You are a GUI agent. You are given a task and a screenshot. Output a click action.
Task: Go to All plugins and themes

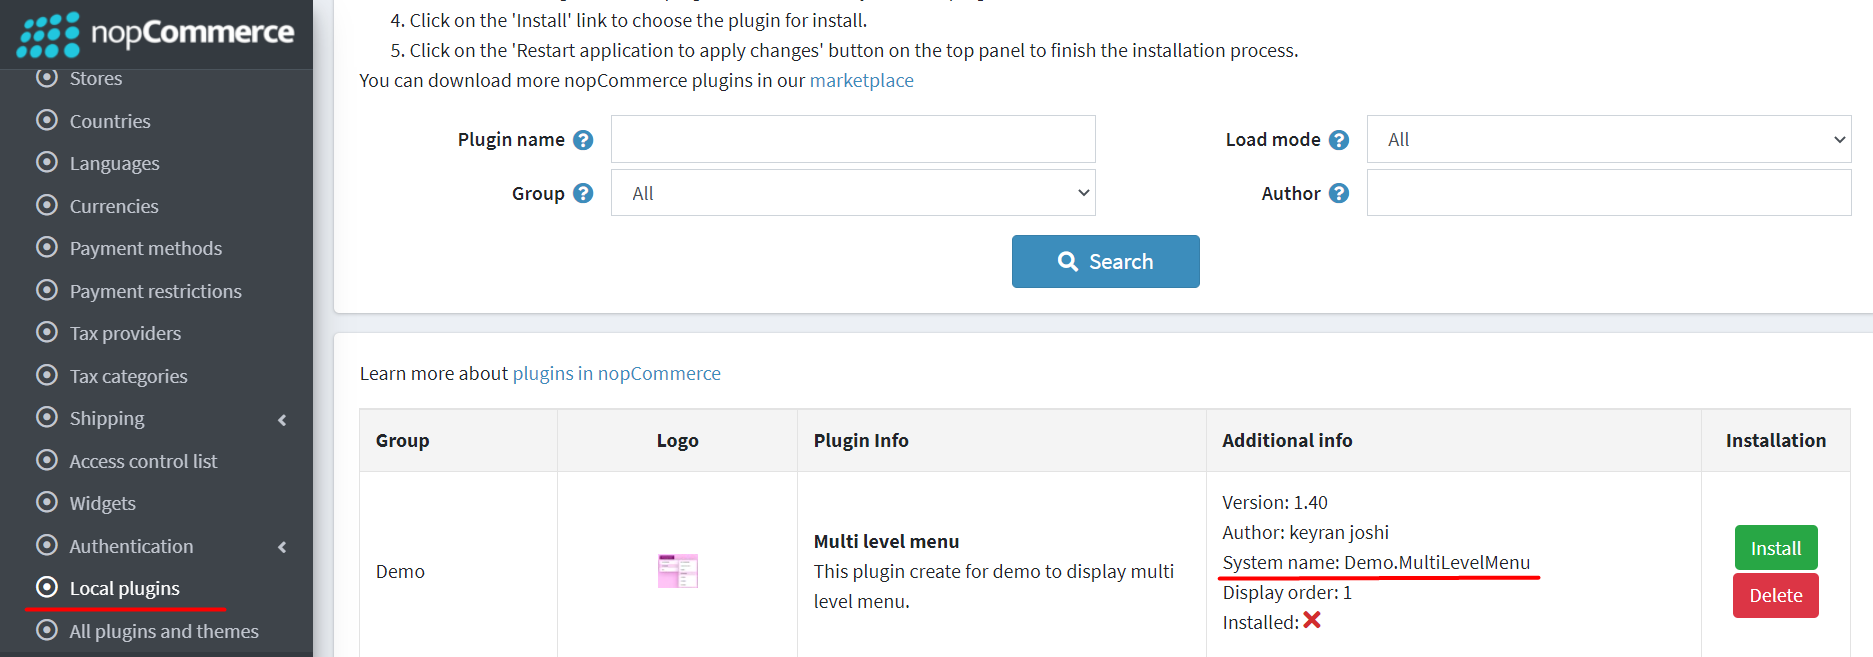(x=163, y=632)
